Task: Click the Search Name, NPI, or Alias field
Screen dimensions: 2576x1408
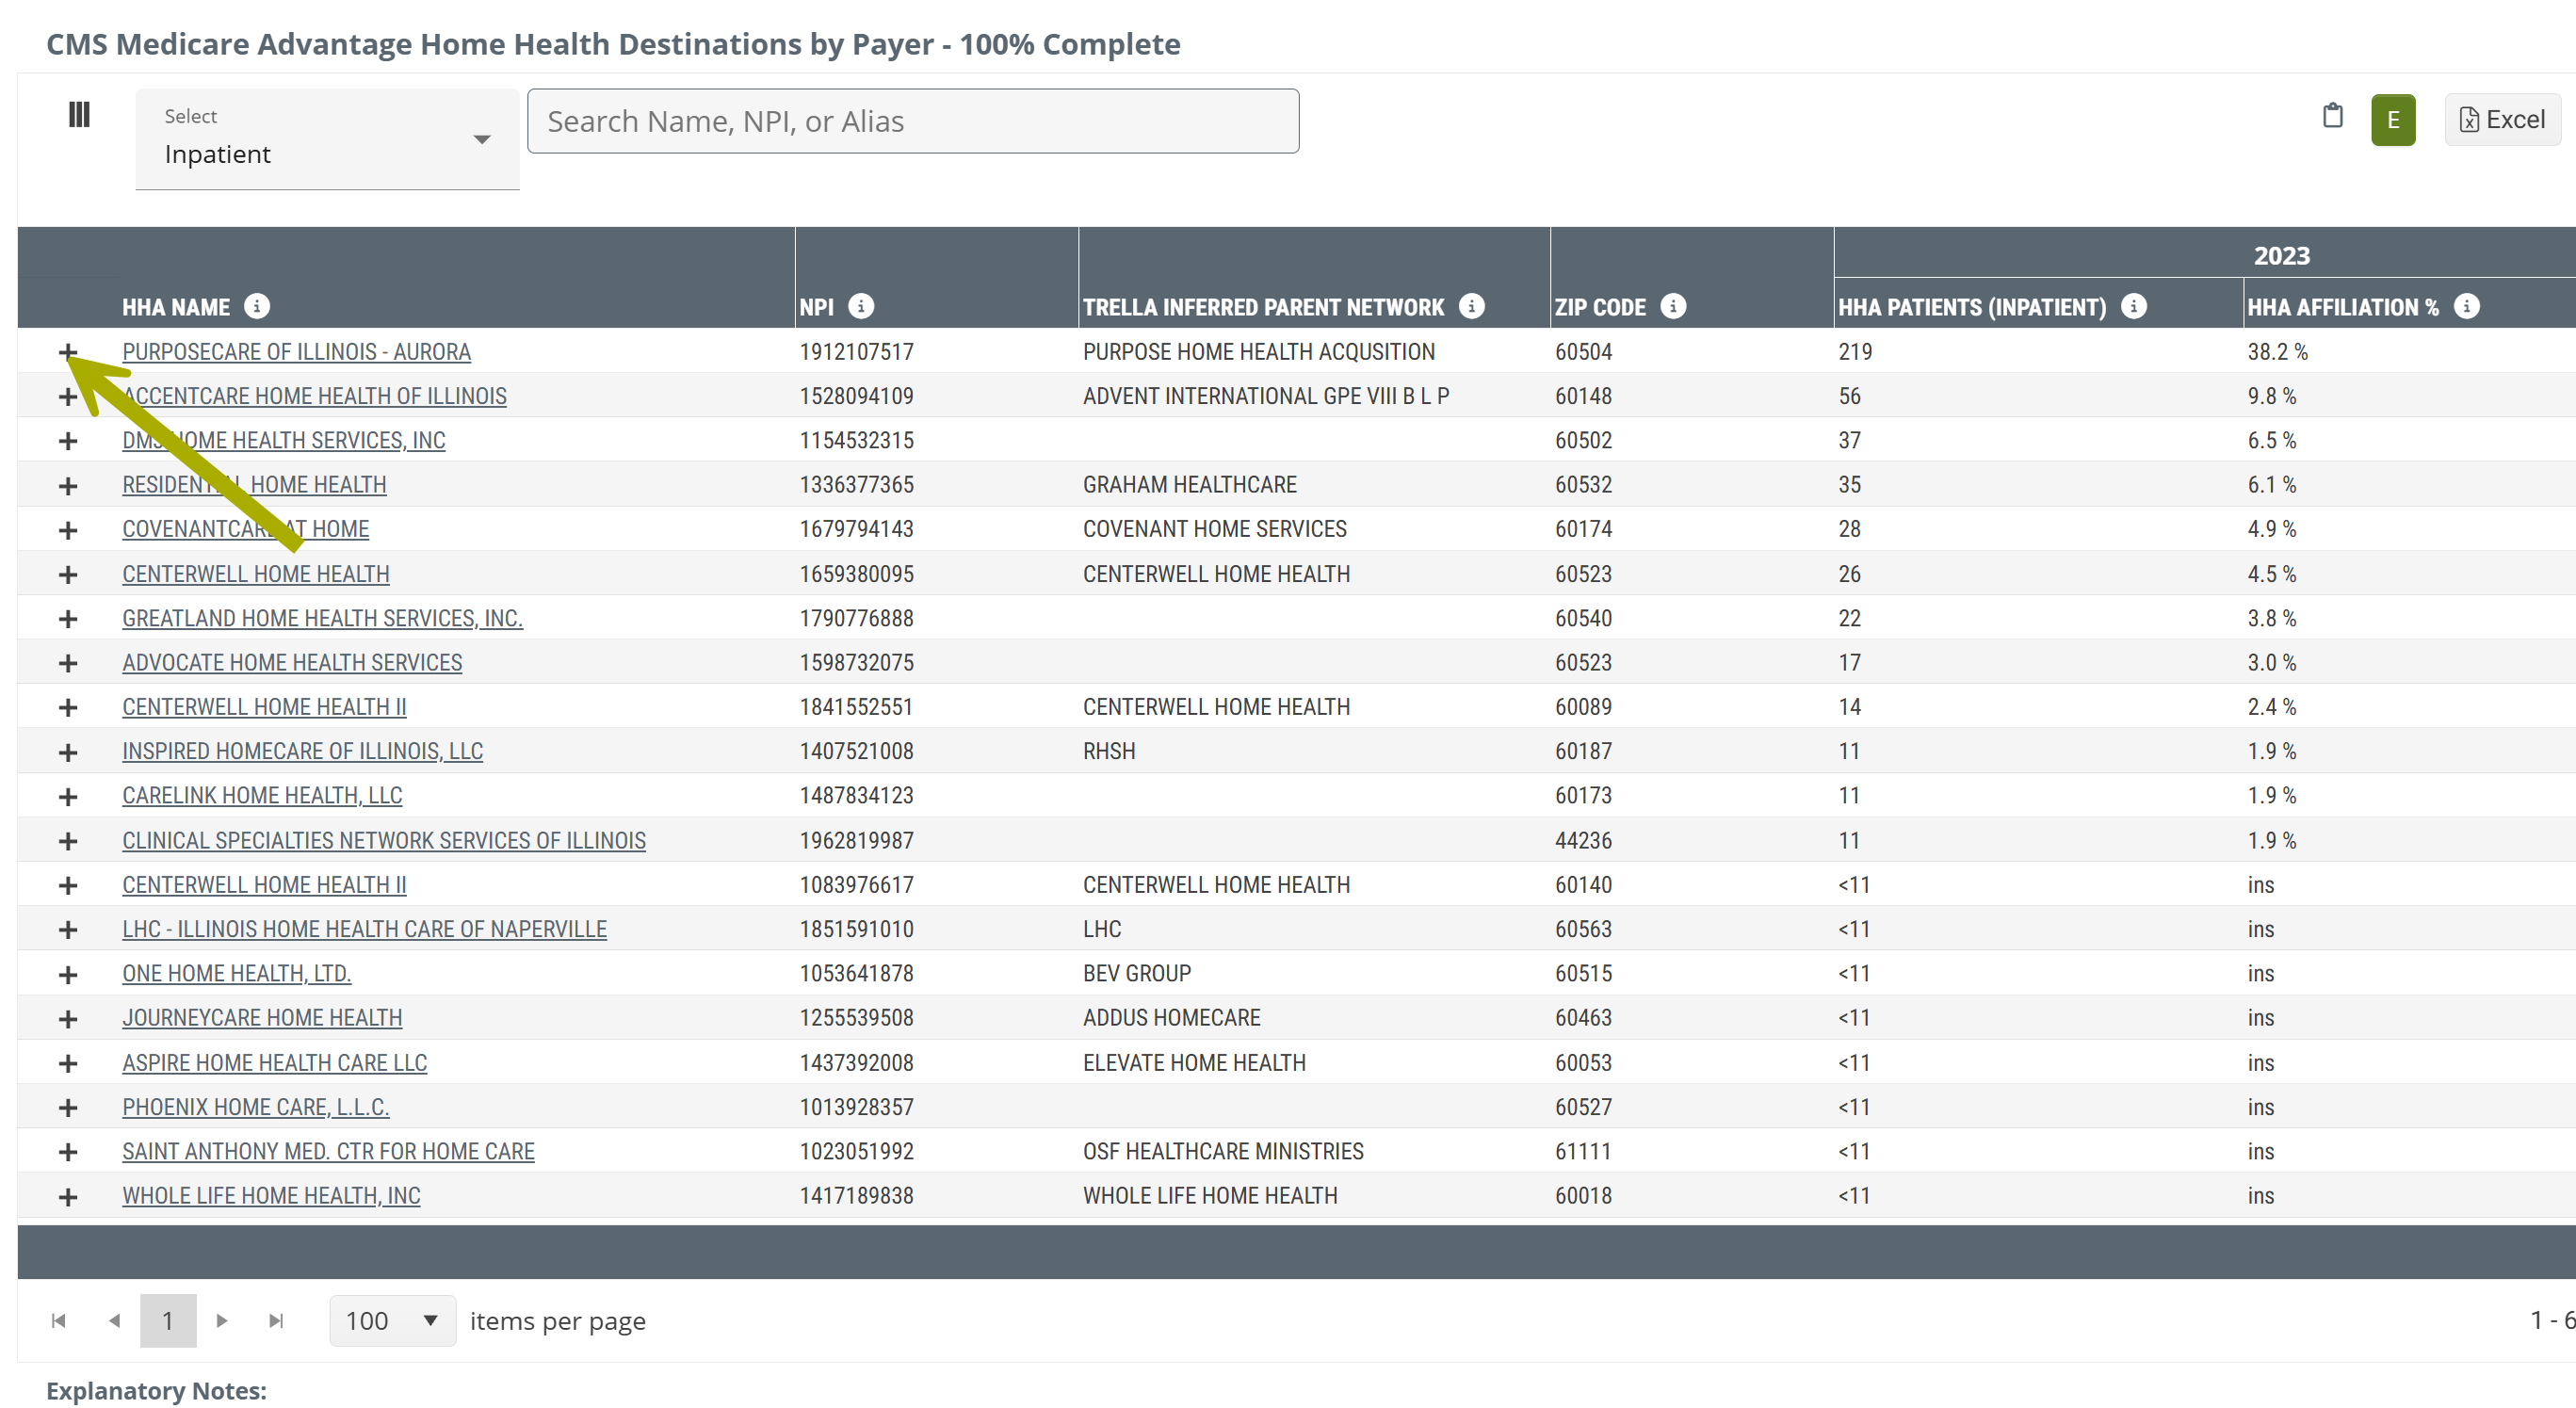Action: (912, 121)
